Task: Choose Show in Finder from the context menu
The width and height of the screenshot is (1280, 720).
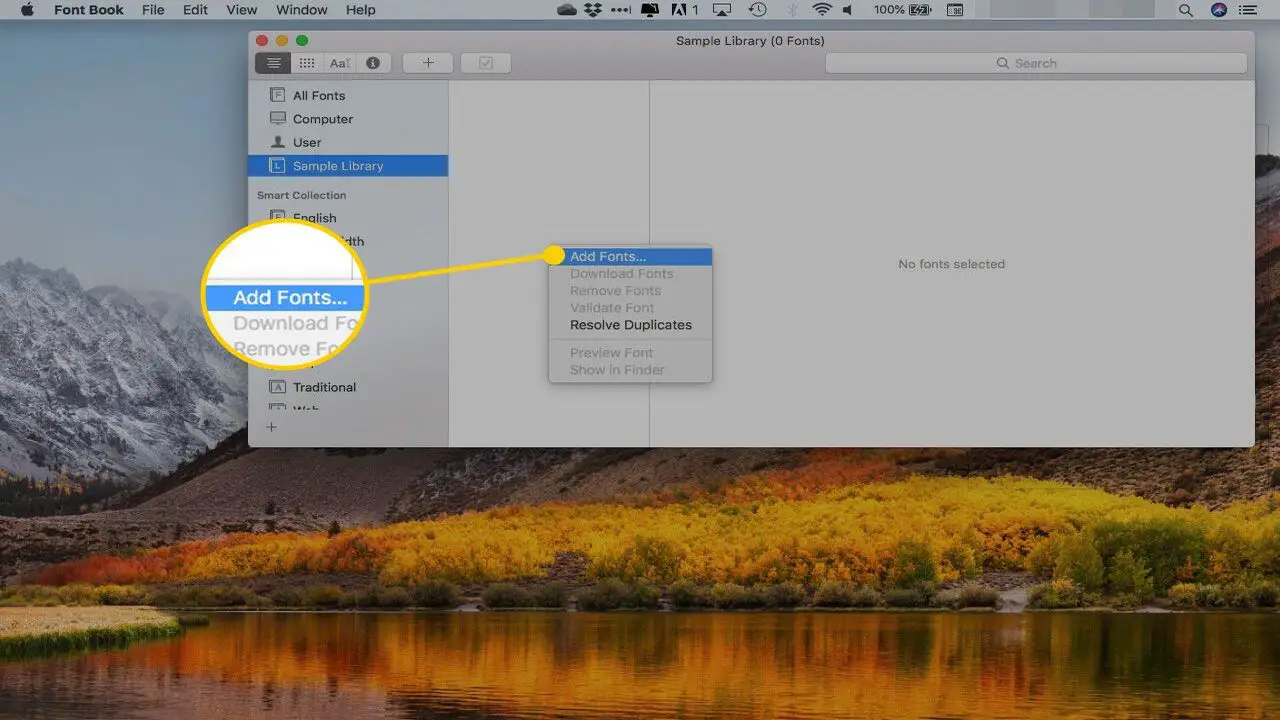Action: click(630, 370)
